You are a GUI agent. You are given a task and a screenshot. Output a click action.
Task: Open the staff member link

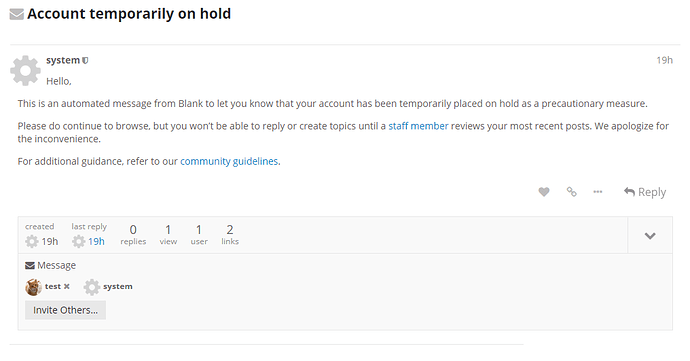click(x=418, y=126)
